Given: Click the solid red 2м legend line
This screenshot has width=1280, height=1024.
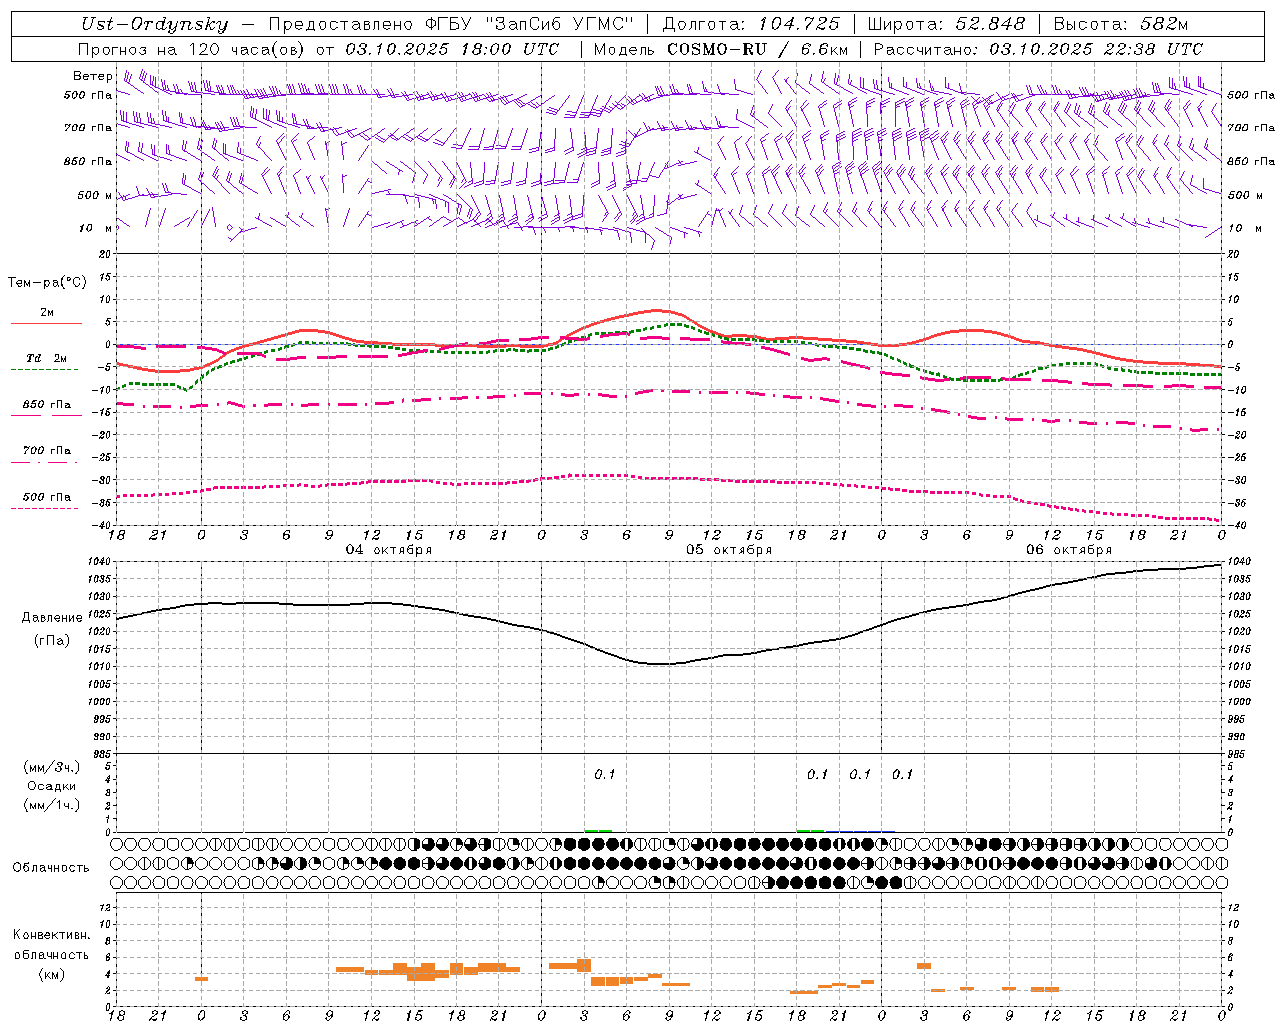Looking at the screenshot, I should pyautogui.click(x=46, y=323).
